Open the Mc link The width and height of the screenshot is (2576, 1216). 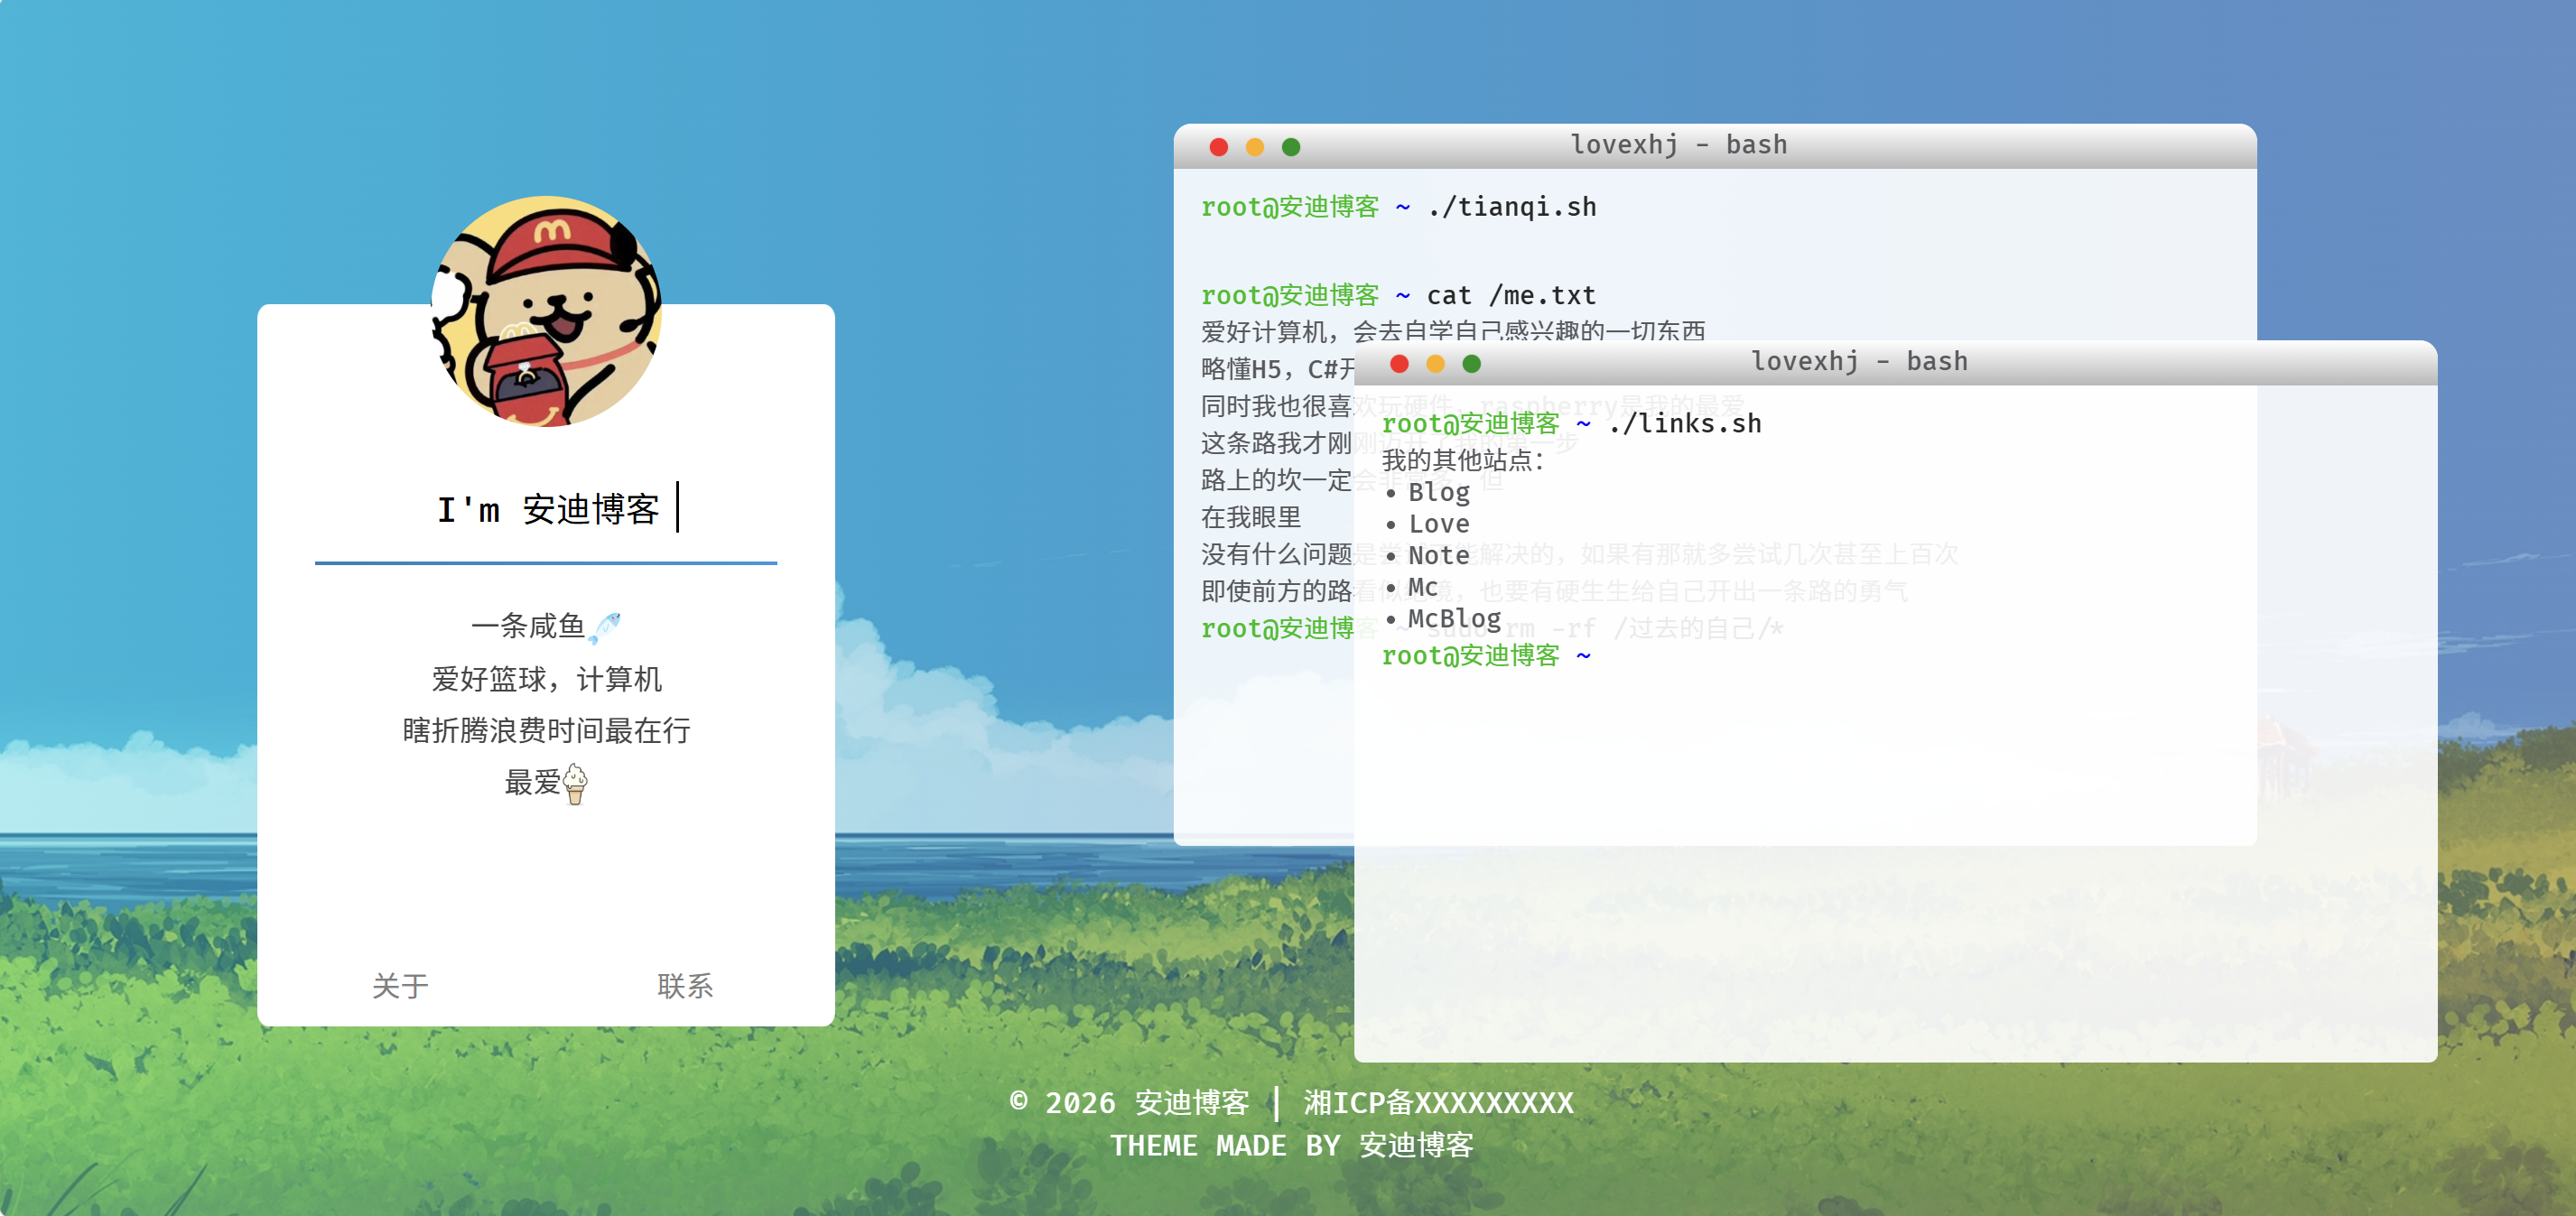tap(1423, 587)
